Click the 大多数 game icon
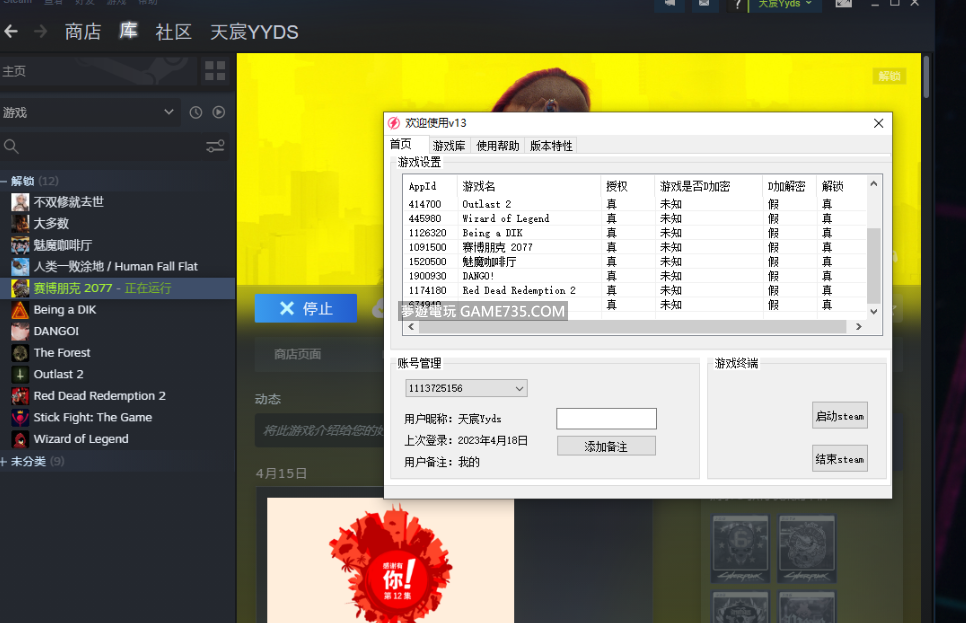This screenshot has width=966, height=623. pyautogui.click(x=20, y=224)
